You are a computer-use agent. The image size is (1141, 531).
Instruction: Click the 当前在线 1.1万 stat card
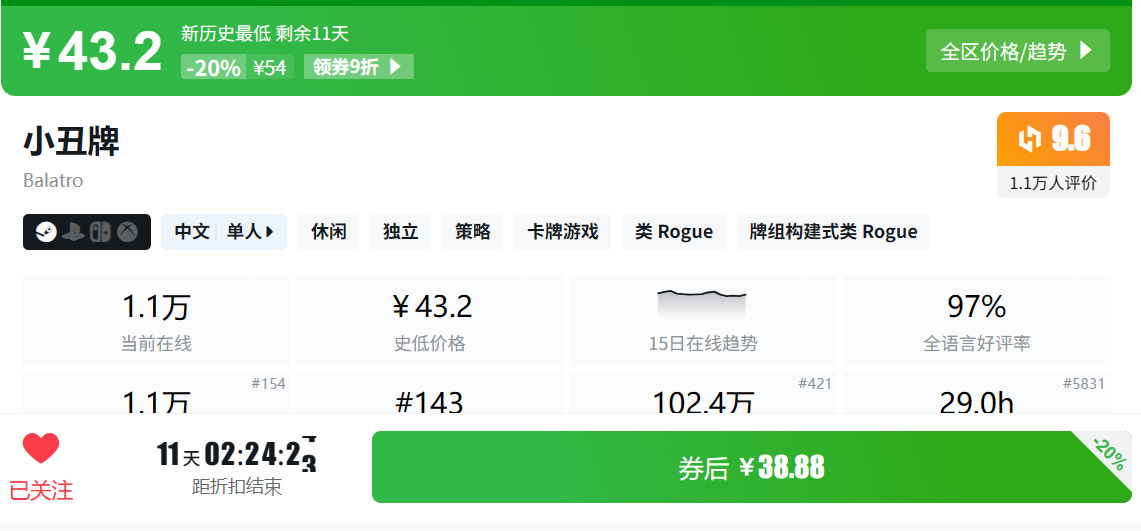tap(156, 321)
